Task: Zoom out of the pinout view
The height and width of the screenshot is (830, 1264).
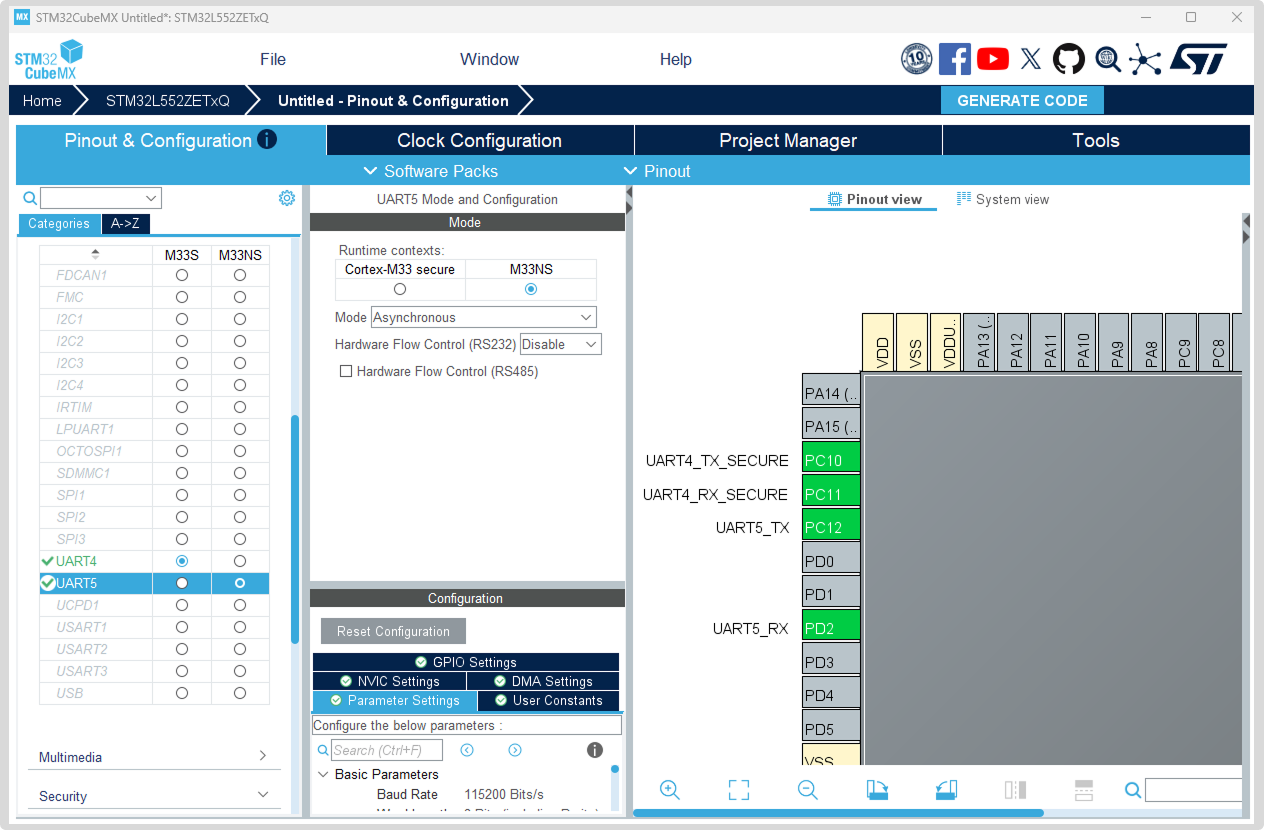Action: [808, 789]
